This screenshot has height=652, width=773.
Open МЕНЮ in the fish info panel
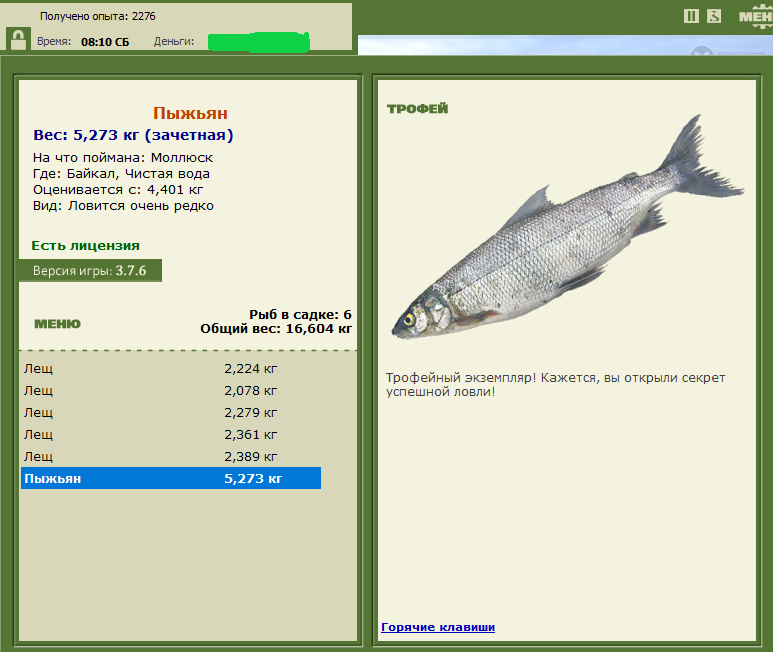(57, 324)
